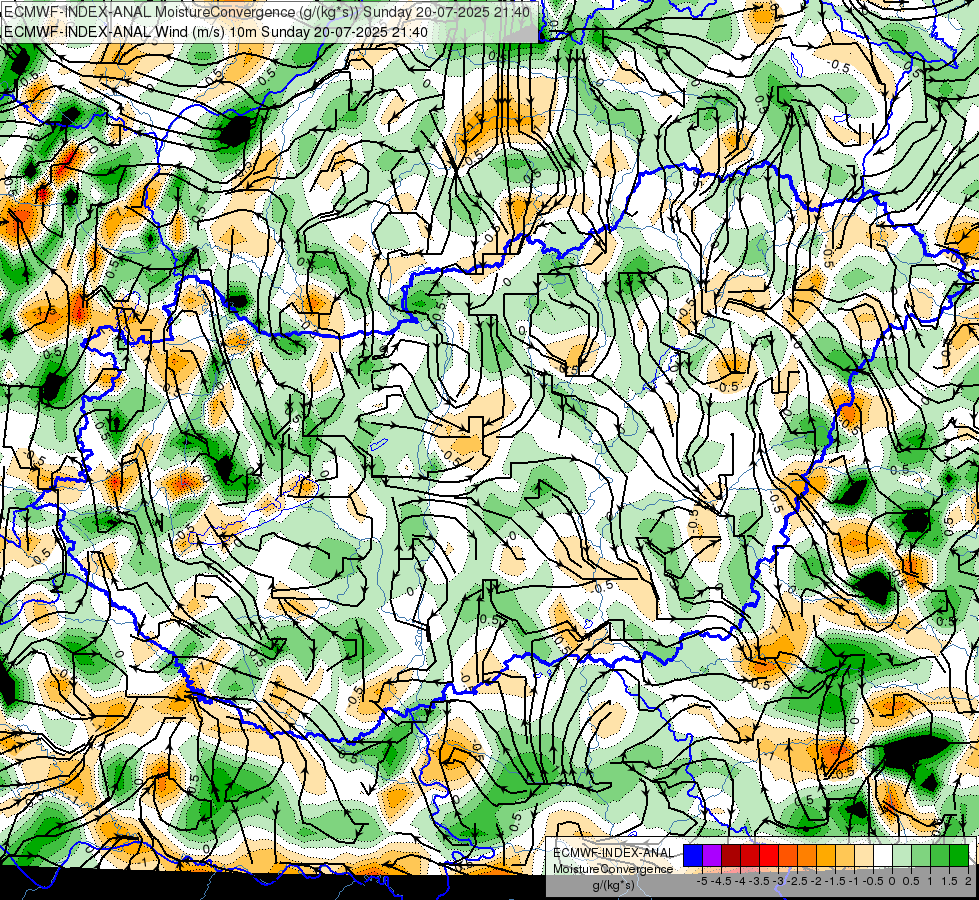Click the -2.5 tick label on the legend scale
The image size is (979, 900).
797,881
